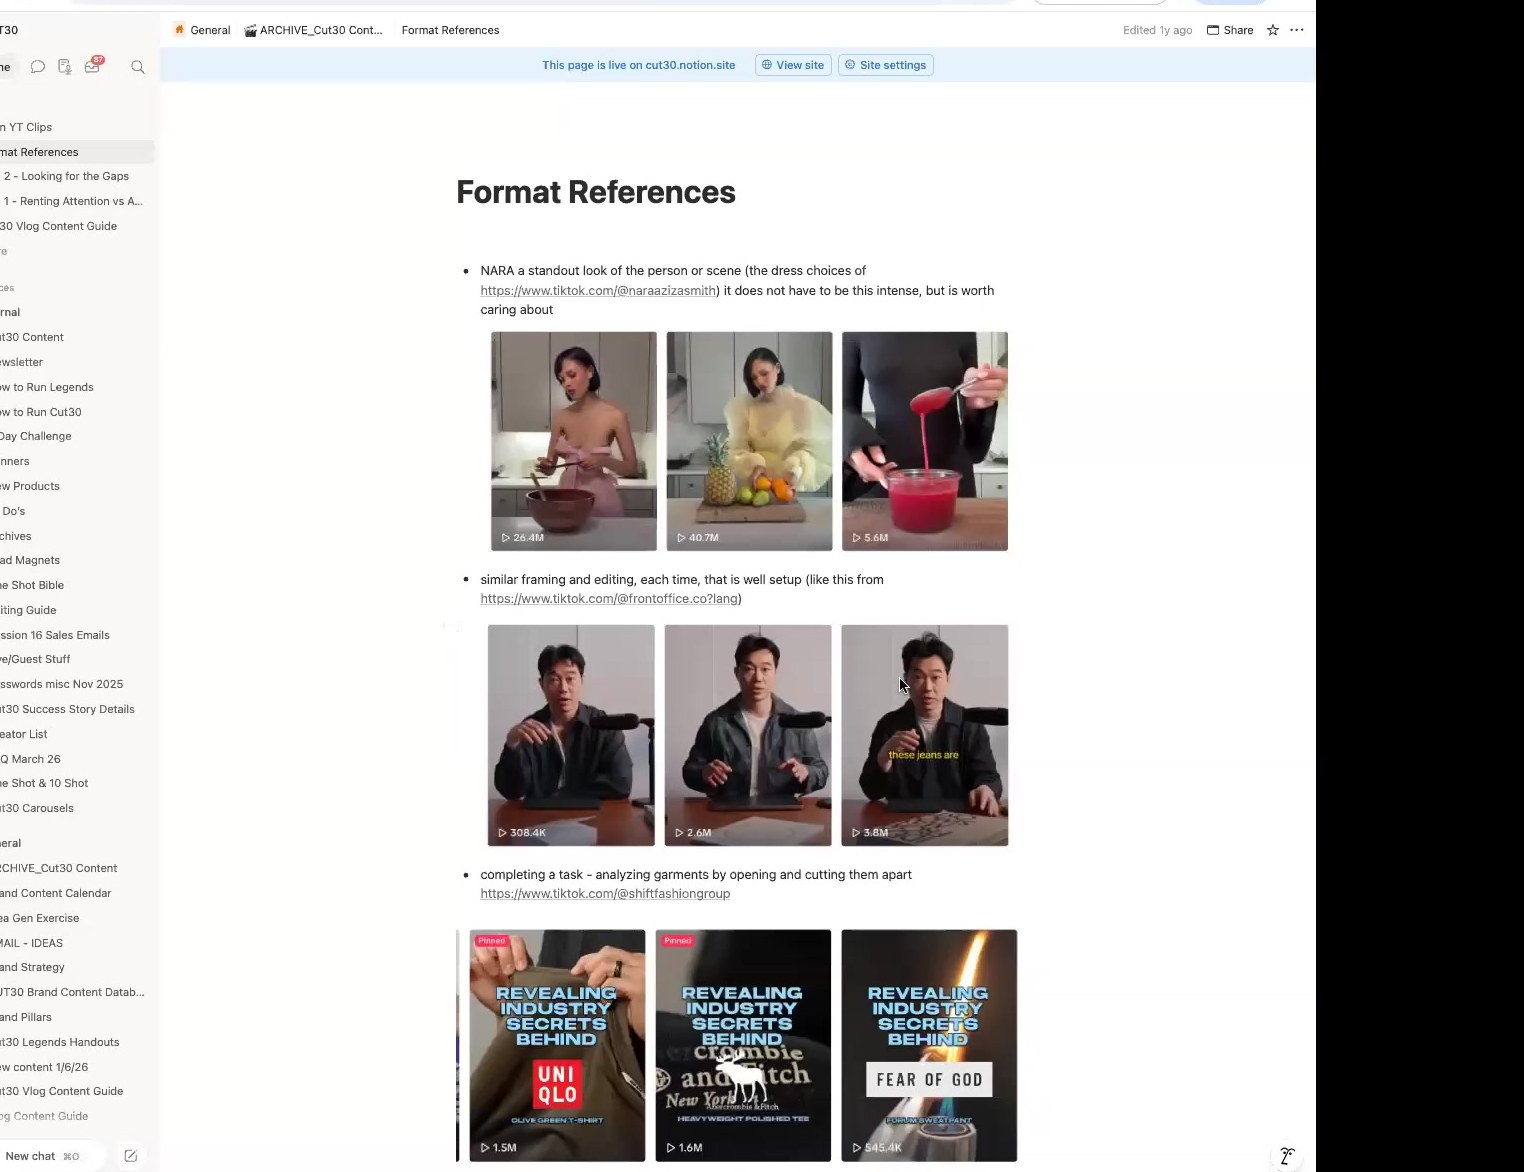Open Creator List page in sidebar
1524x1172 pixels.
click(77, 734)
